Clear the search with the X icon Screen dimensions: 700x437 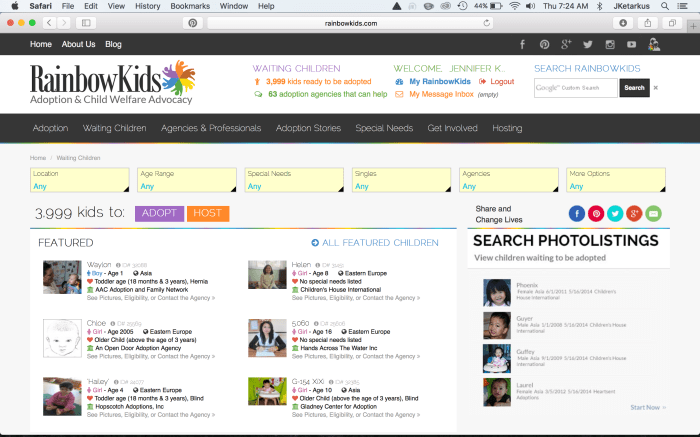(x=656, y=87)
